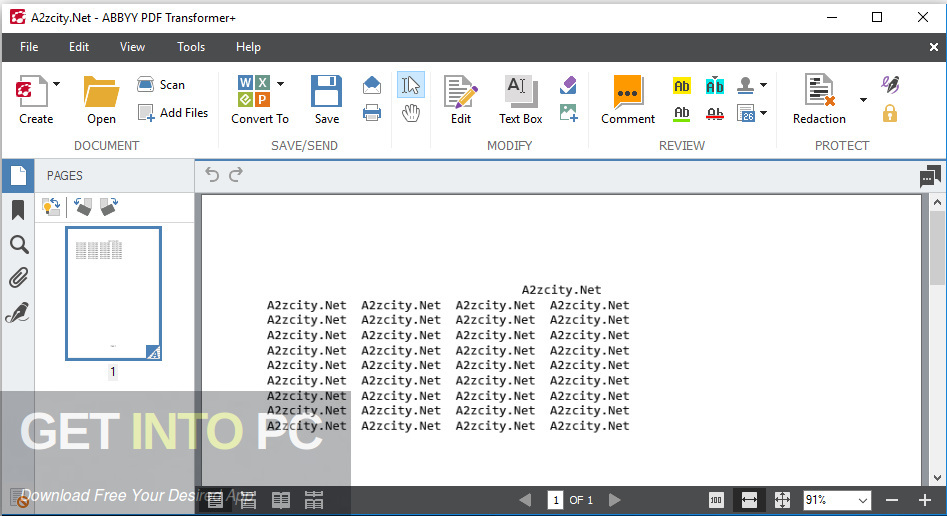Click the page number input field
Viewport: 947px width, 516px height.
click(556, 500)
